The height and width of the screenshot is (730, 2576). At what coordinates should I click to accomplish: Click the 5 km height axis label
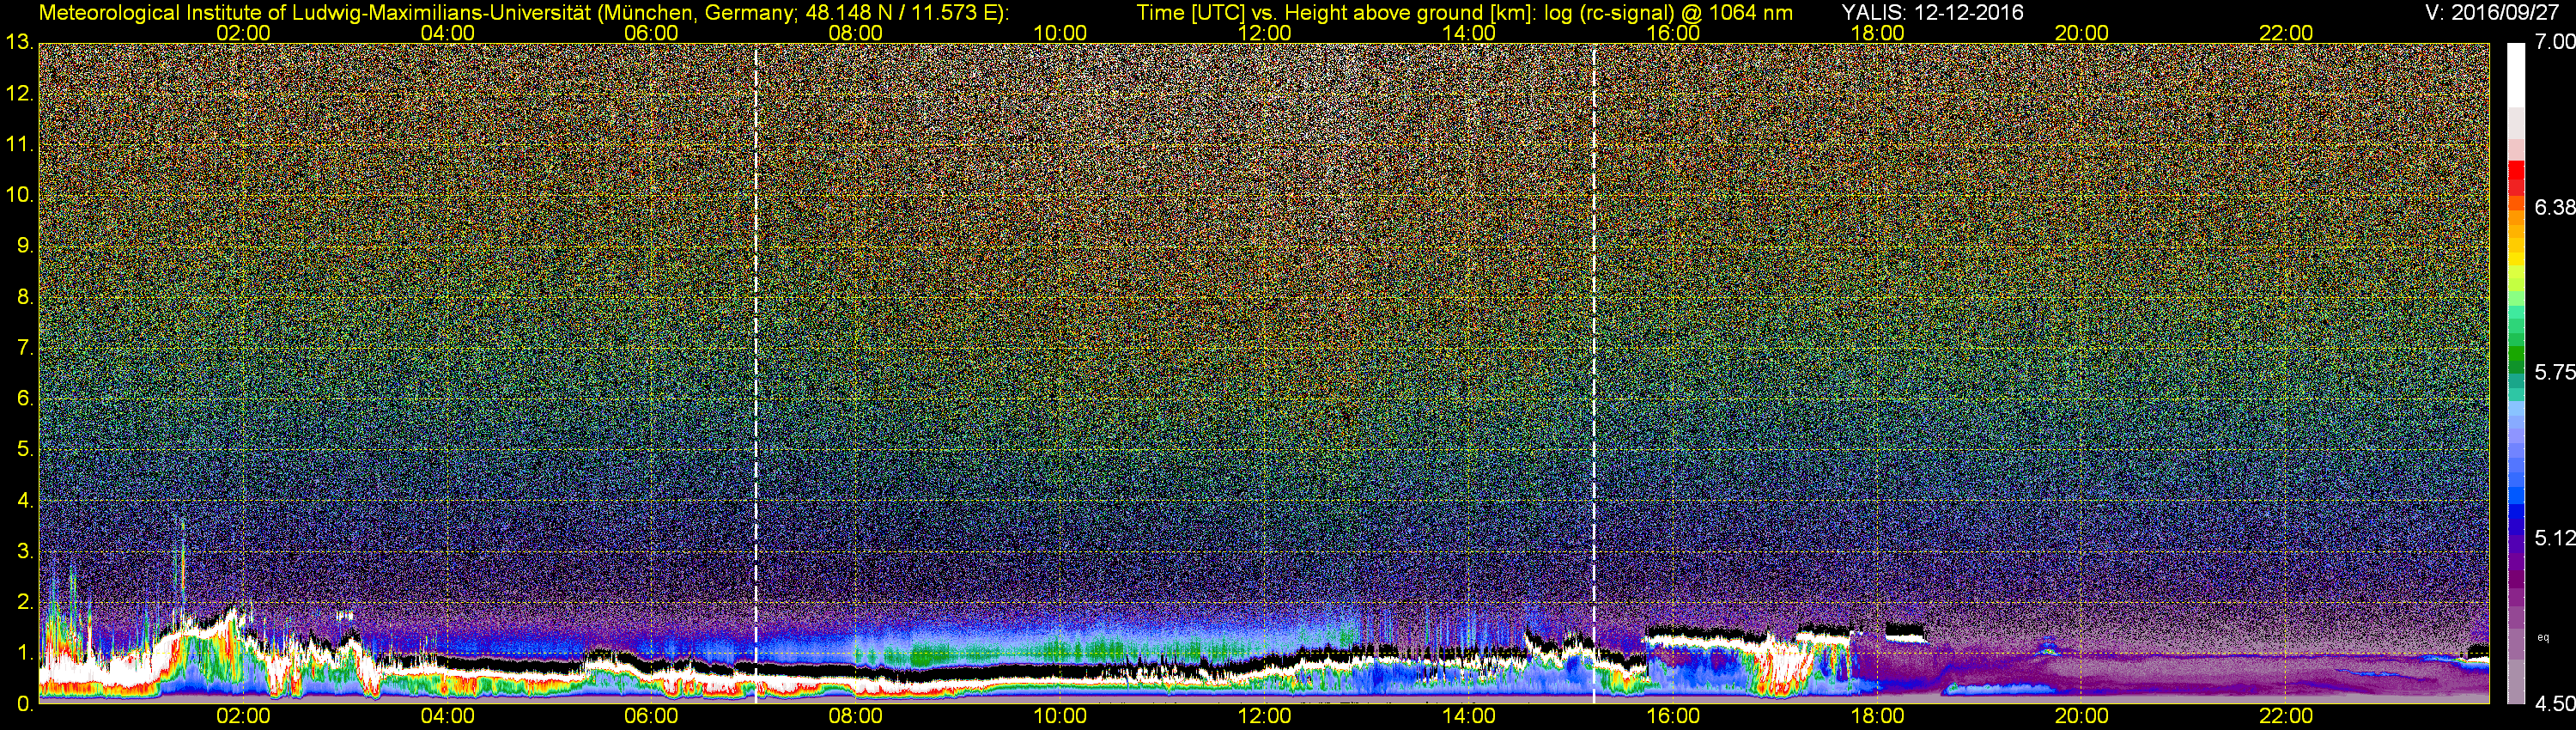(x=24, y=449)
